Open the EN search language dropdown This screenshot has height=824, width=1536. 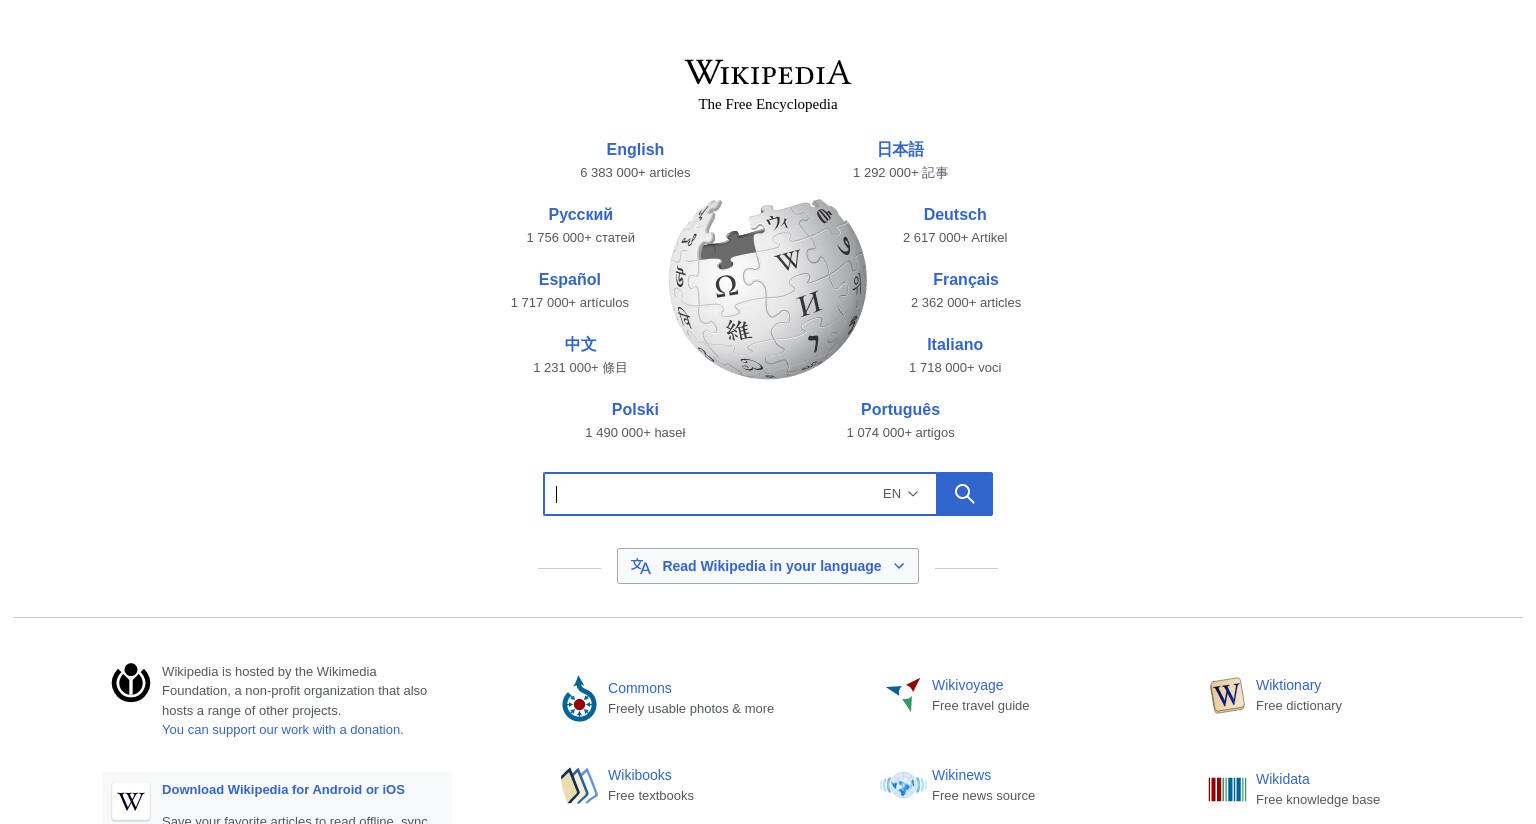pyautogui.click(x=900, y=494)
